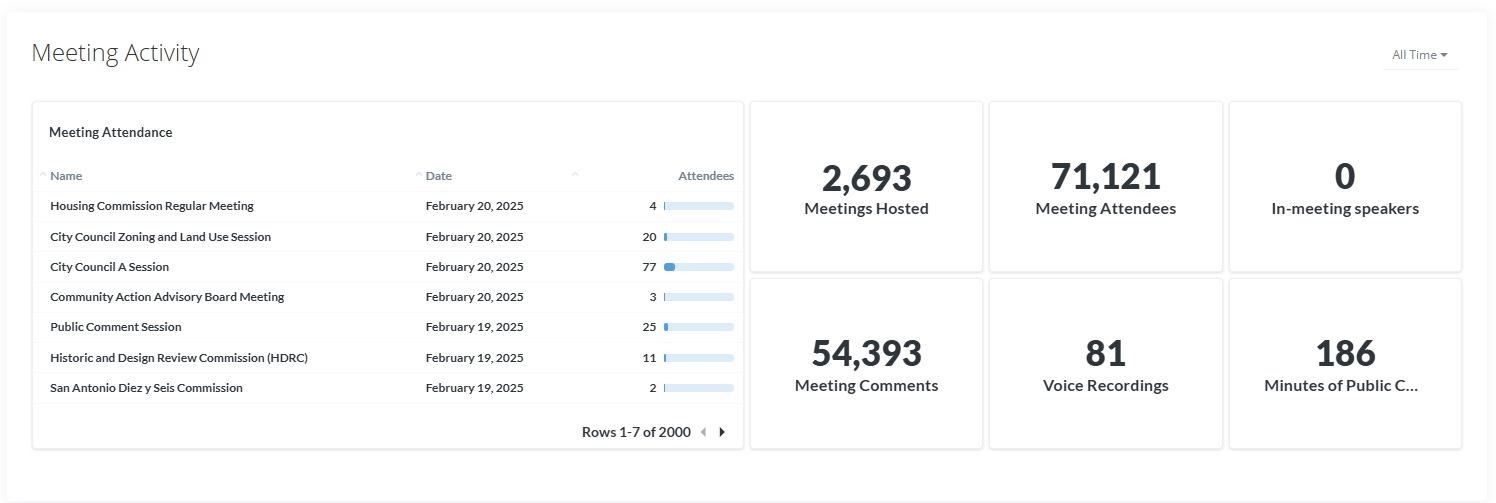Viewport: 1496px width, 503px height.
Task: Click San Antonio Diez y Seis Commission
Action: click(x=146, y=388)
